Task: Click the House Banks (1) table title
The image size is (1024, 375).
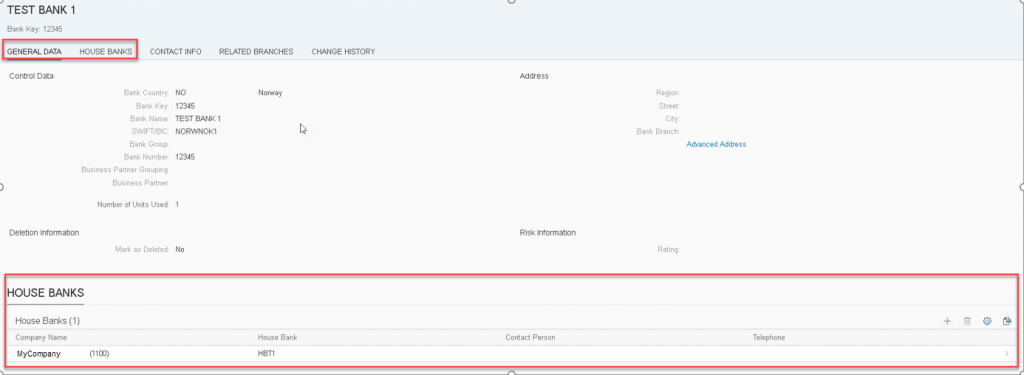Action: (x=48, y=321)
